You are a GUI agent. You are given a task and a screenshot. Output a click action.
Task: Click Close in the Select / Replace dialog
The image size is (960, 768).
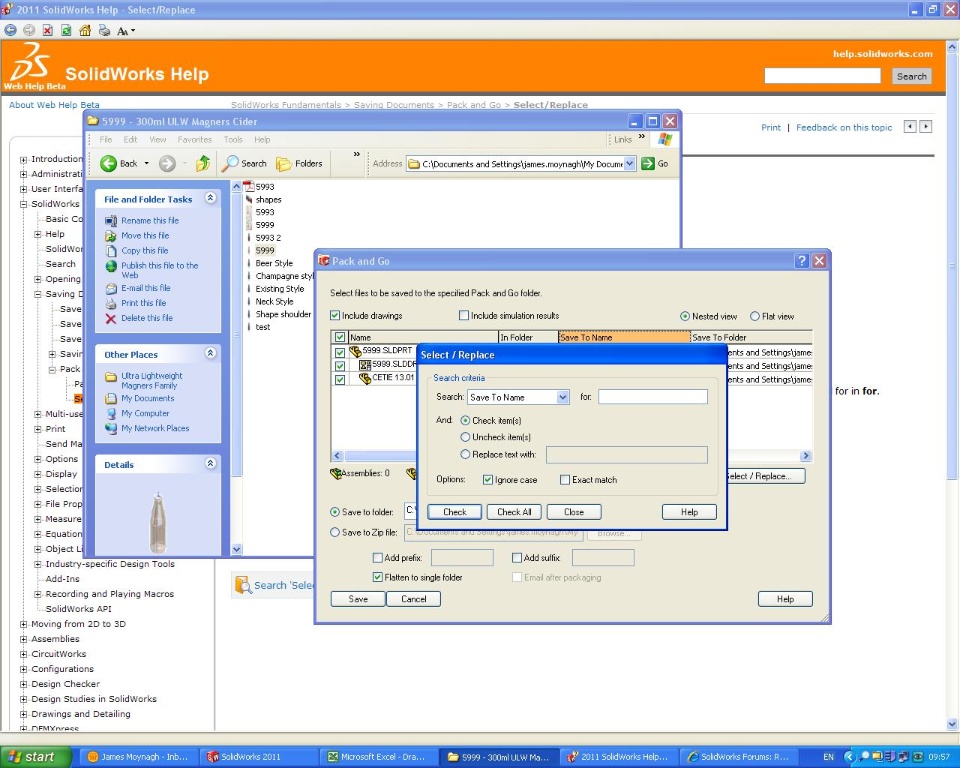[574, 512]
